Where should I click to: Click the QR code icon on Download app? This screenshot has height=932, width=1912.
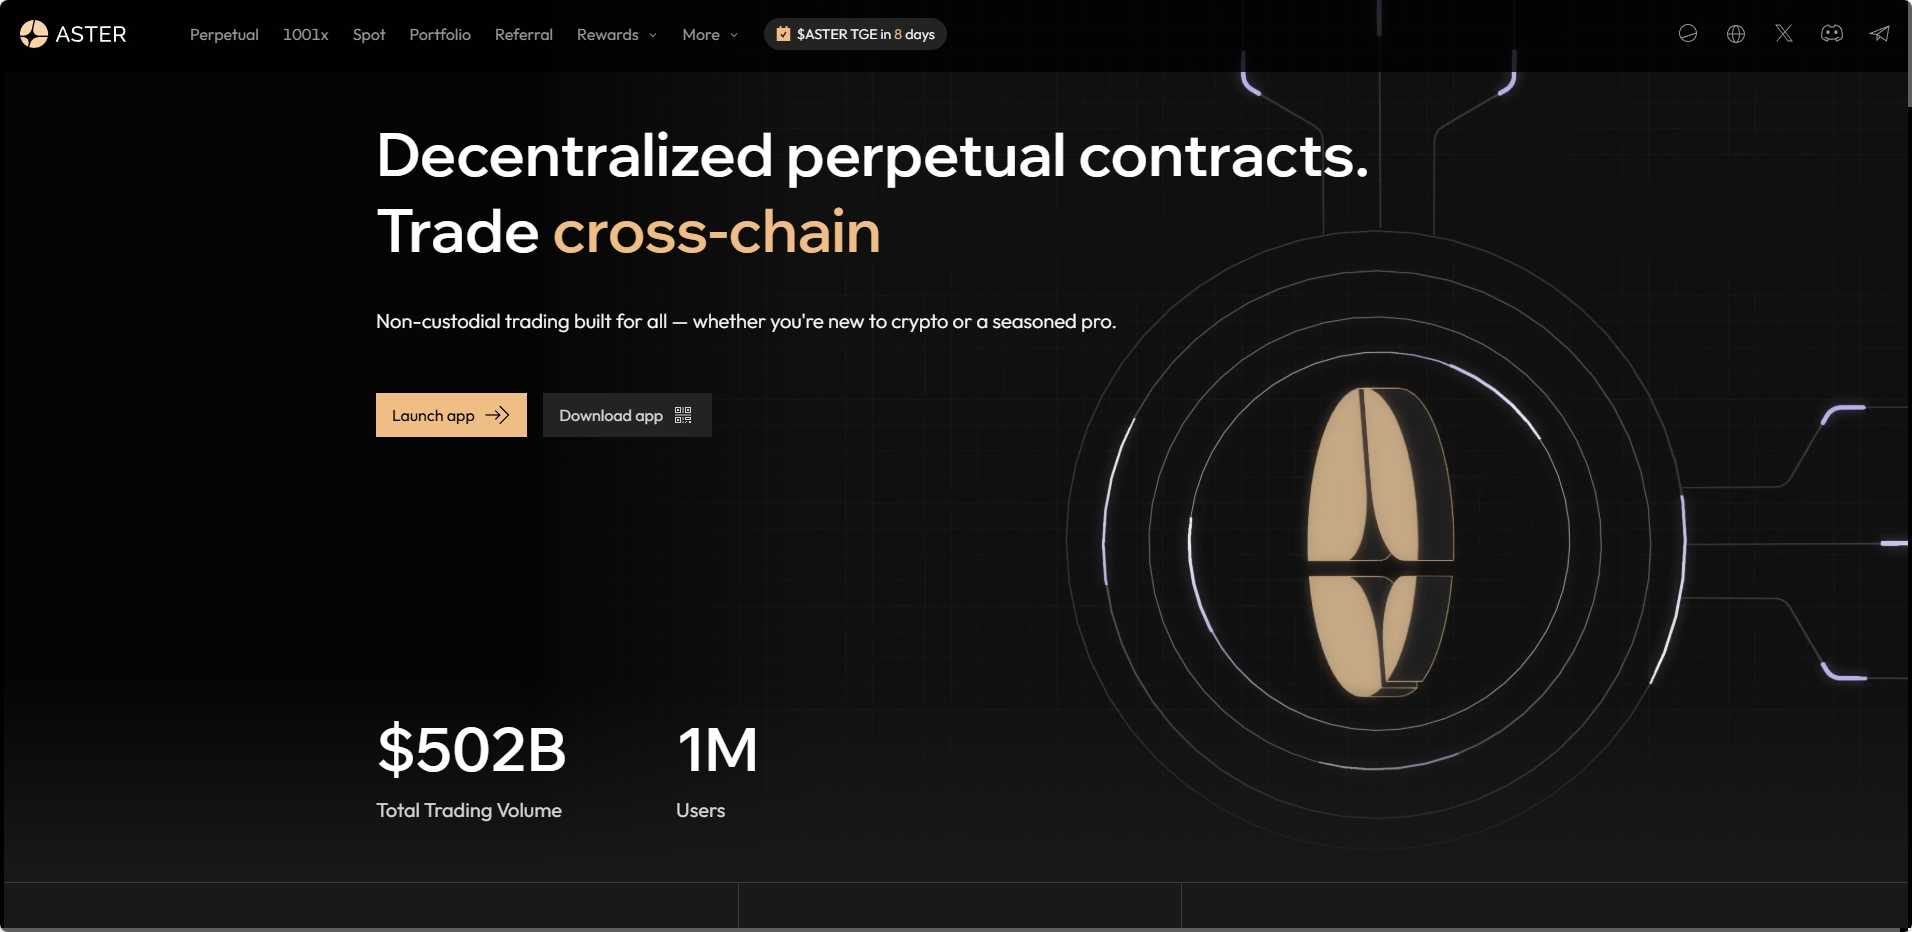point(683,415)
